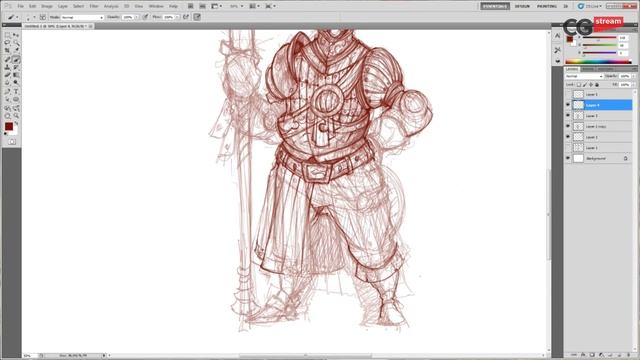Select the Eyedropper tool
The image size is (640, 360).
(16, 51)
